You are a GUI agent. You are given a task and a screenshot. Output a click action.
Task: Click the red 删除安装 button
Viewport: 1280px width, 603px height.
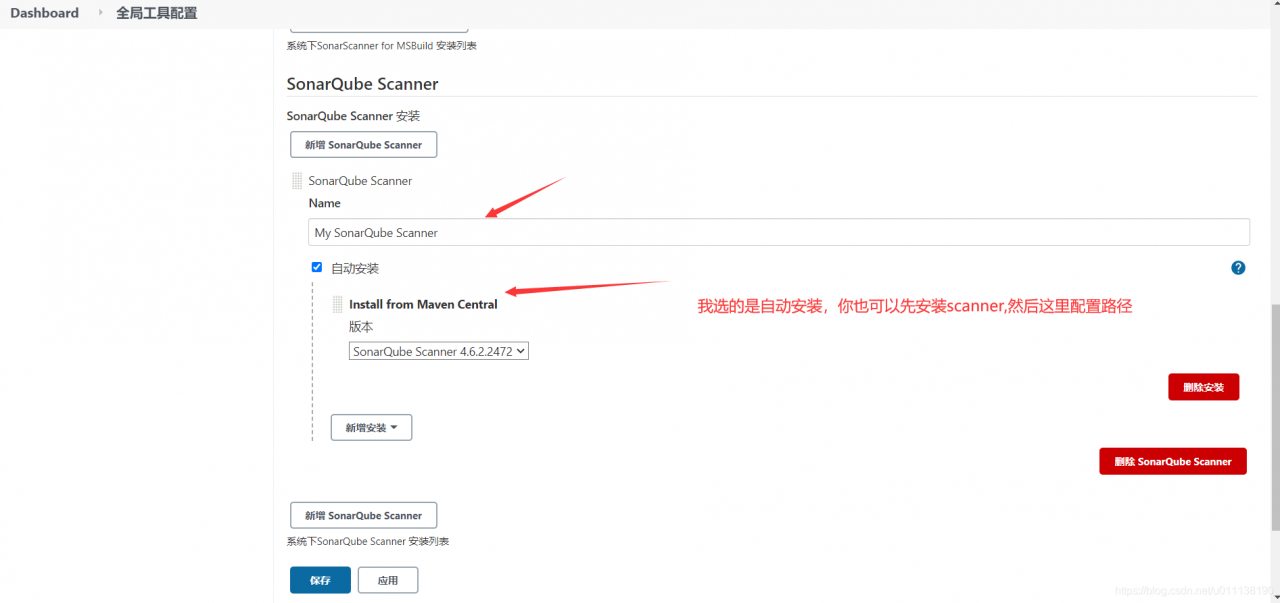click(1204, 387)
